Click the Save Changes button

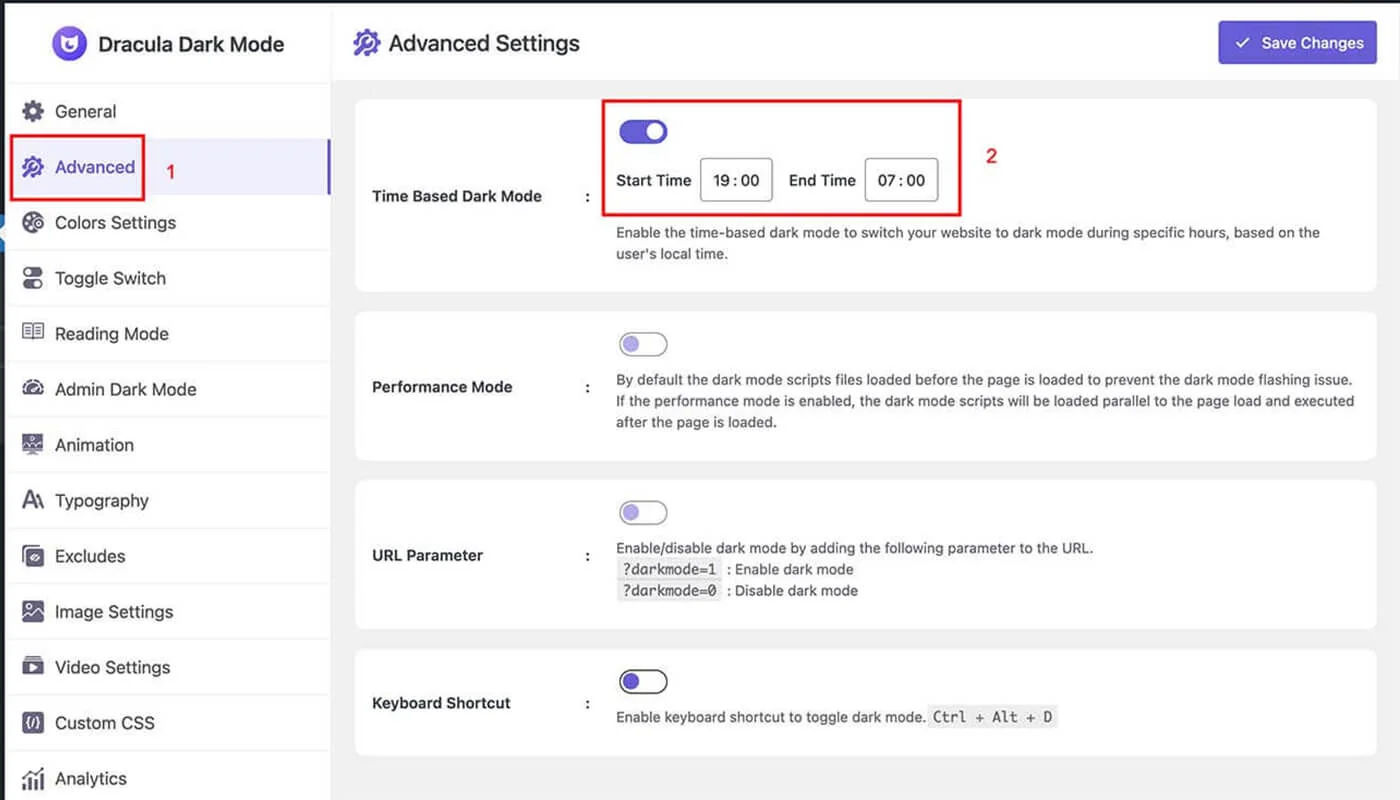1297,43
